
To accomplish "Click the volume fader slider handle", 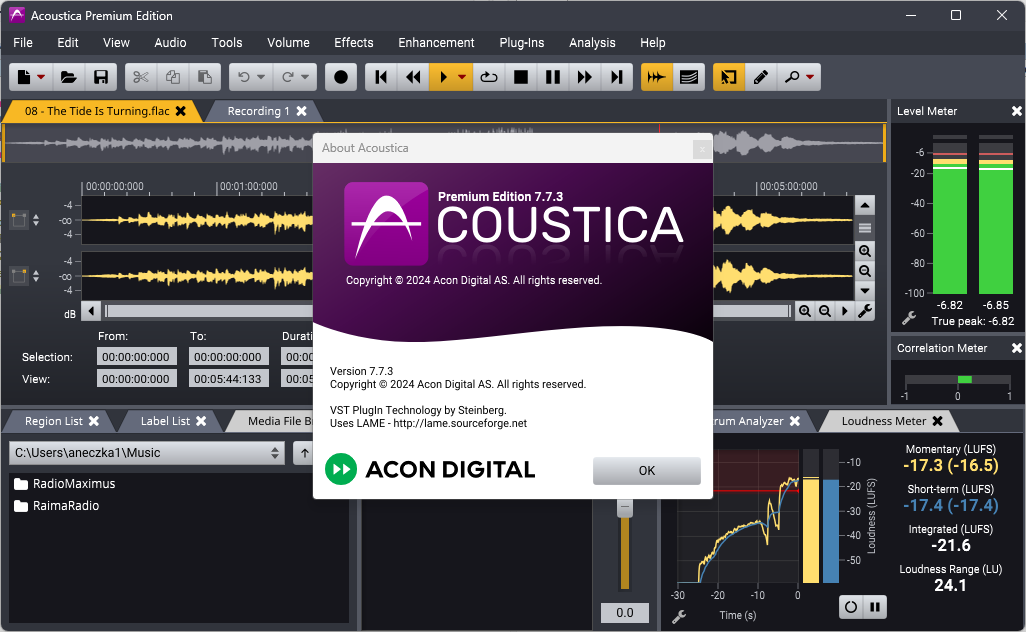I will coord(625,507).
